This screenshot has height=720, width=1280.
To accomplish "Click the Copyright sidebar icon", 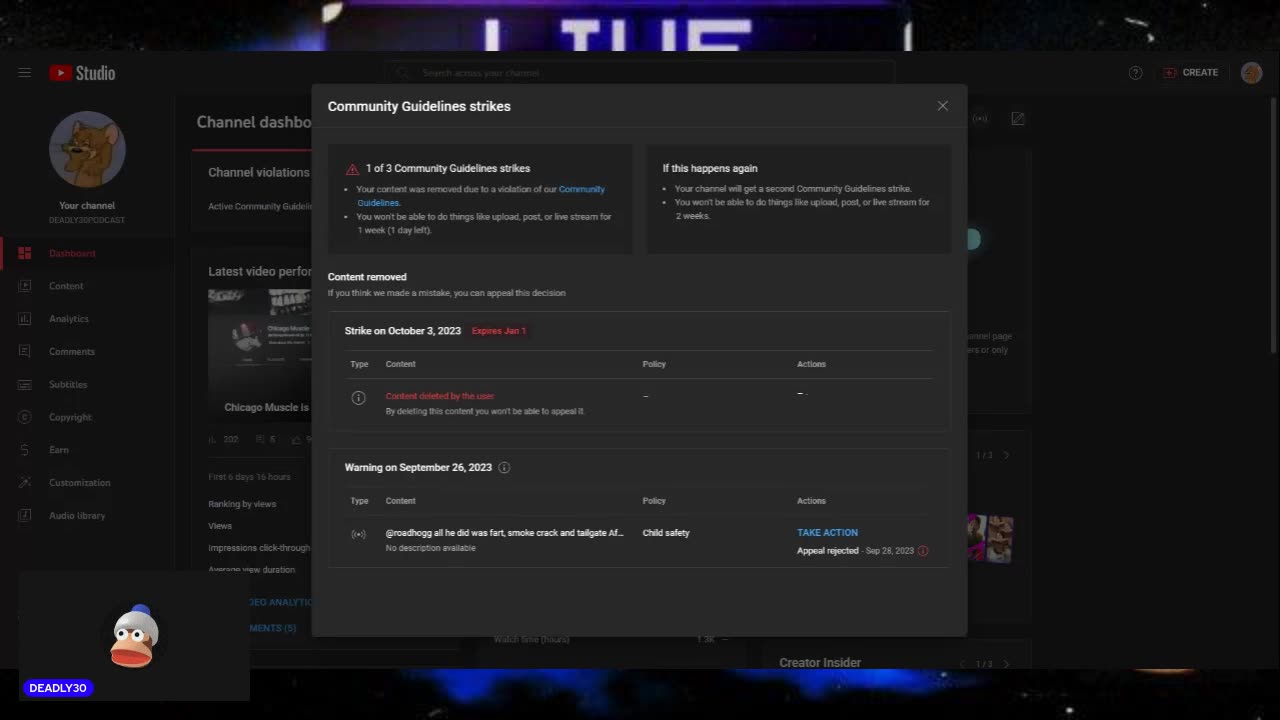I will tap(25, 418).
